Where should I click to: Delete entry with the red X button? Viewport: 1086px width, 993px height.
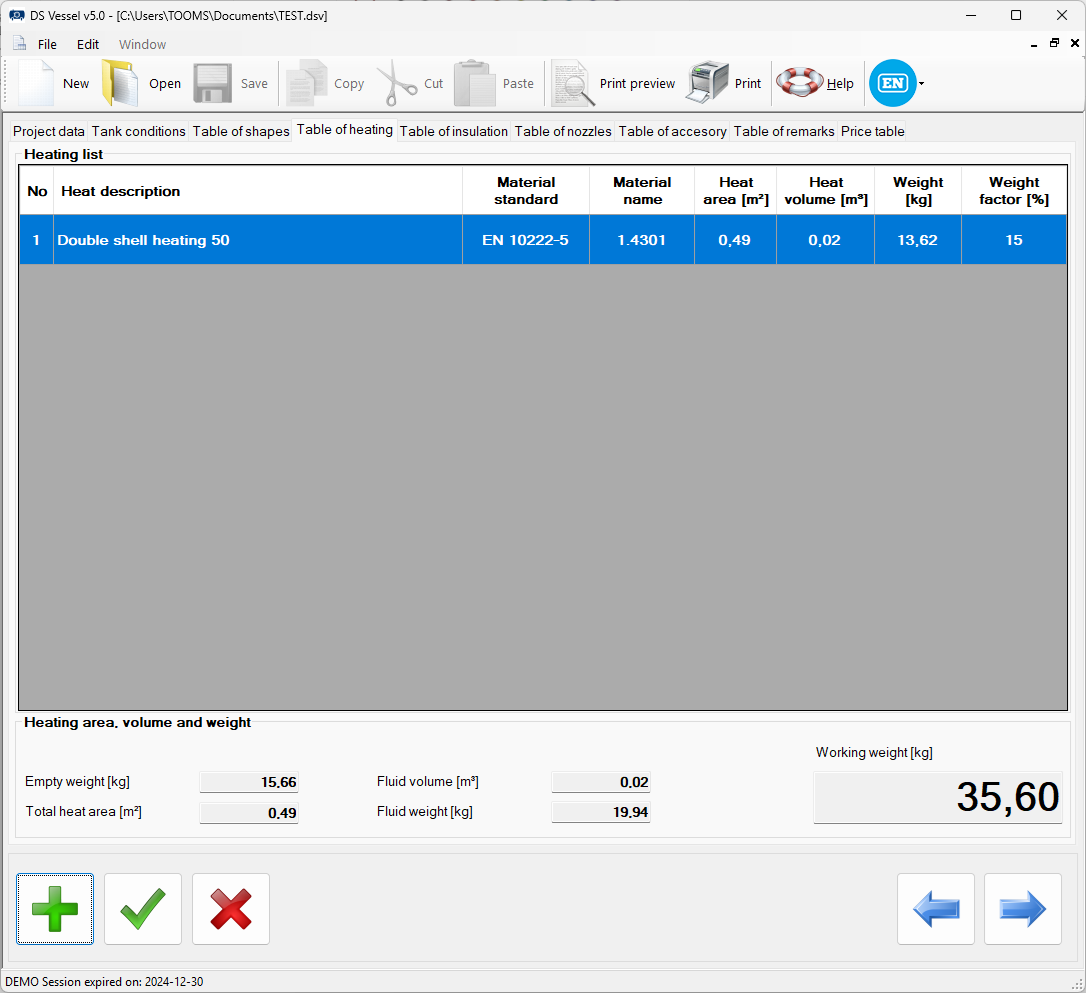(231, 909)
